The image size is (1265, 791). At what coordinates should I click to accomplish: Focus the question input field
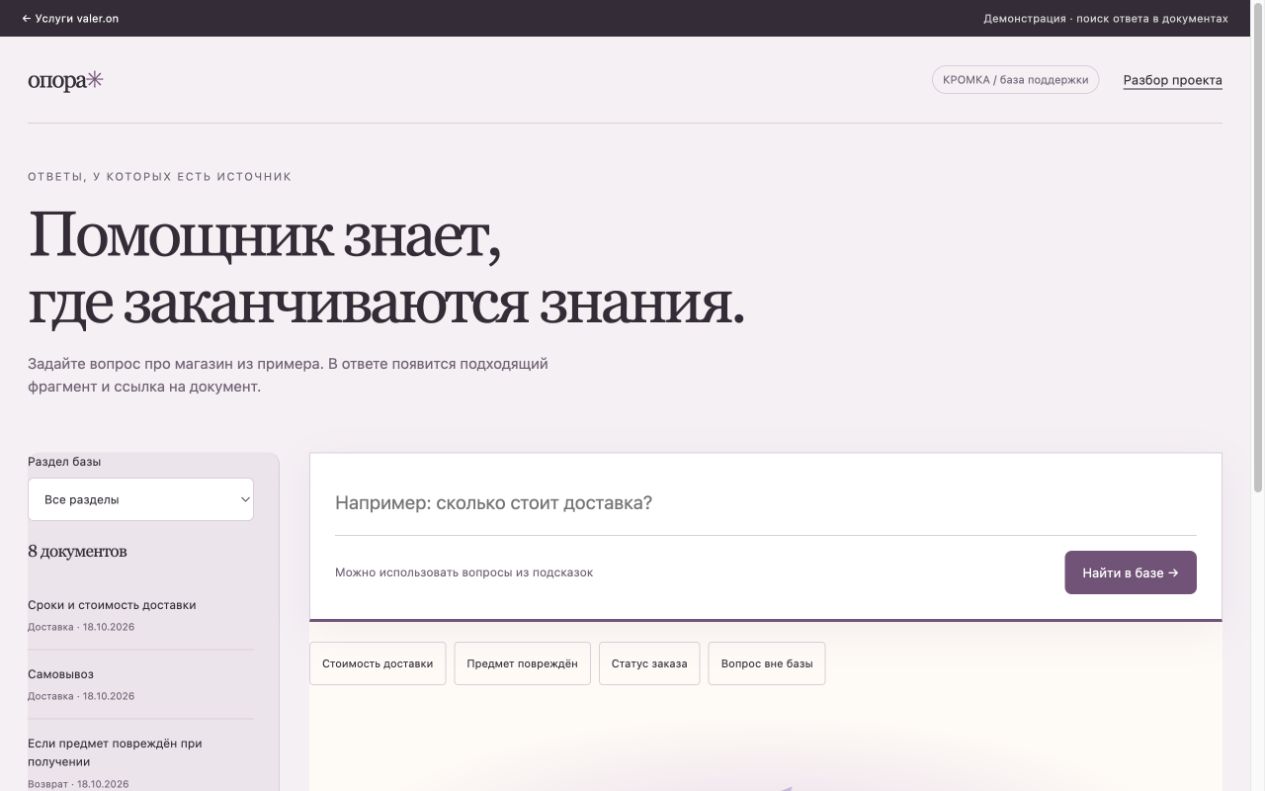[x=765, y=503]
